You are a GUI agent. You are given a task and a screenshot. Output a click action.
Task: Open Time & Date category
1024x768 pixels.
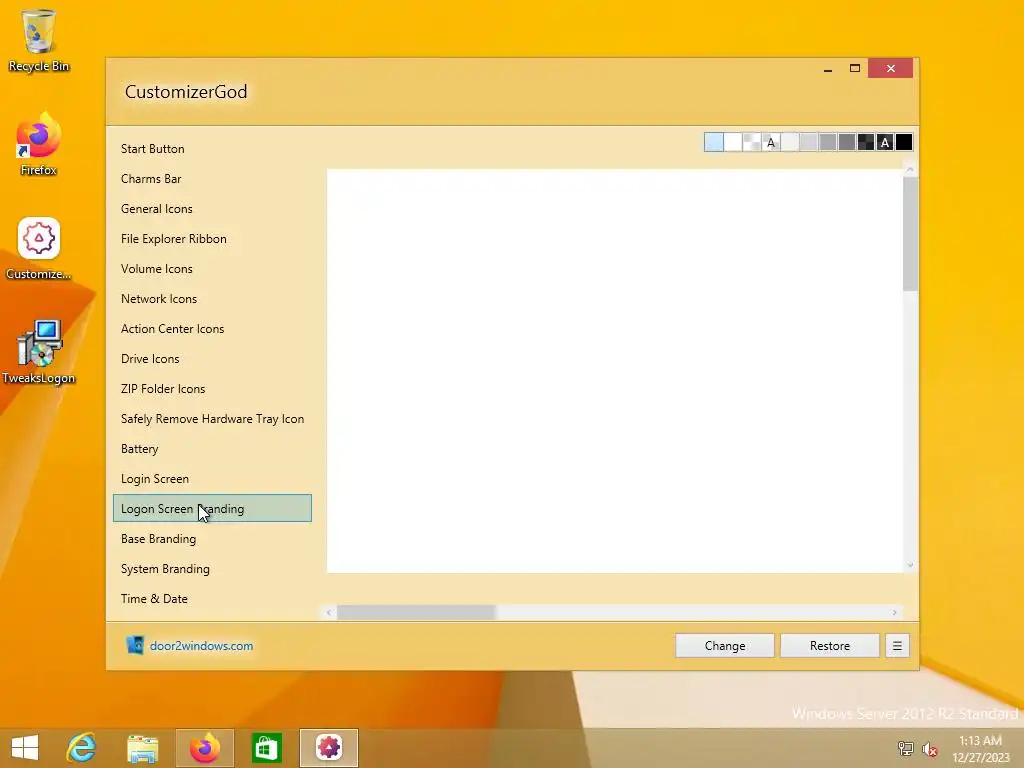pyautogui.click(x=212, y=600)
